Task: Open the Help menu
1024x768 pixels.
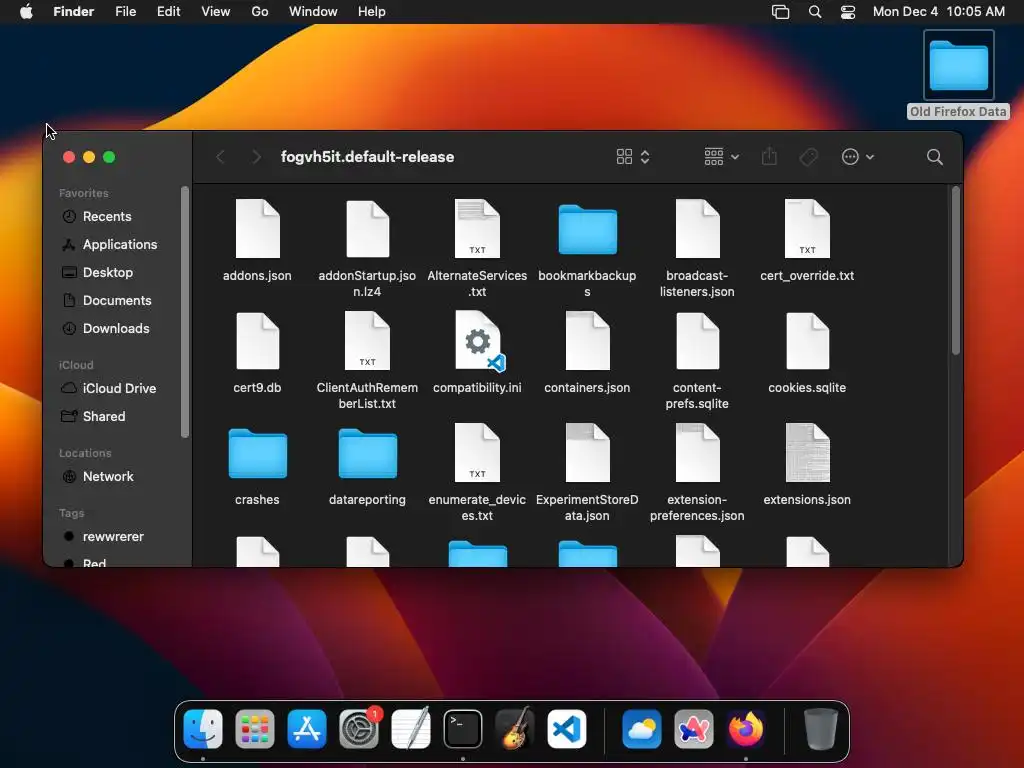Action: 372,12
